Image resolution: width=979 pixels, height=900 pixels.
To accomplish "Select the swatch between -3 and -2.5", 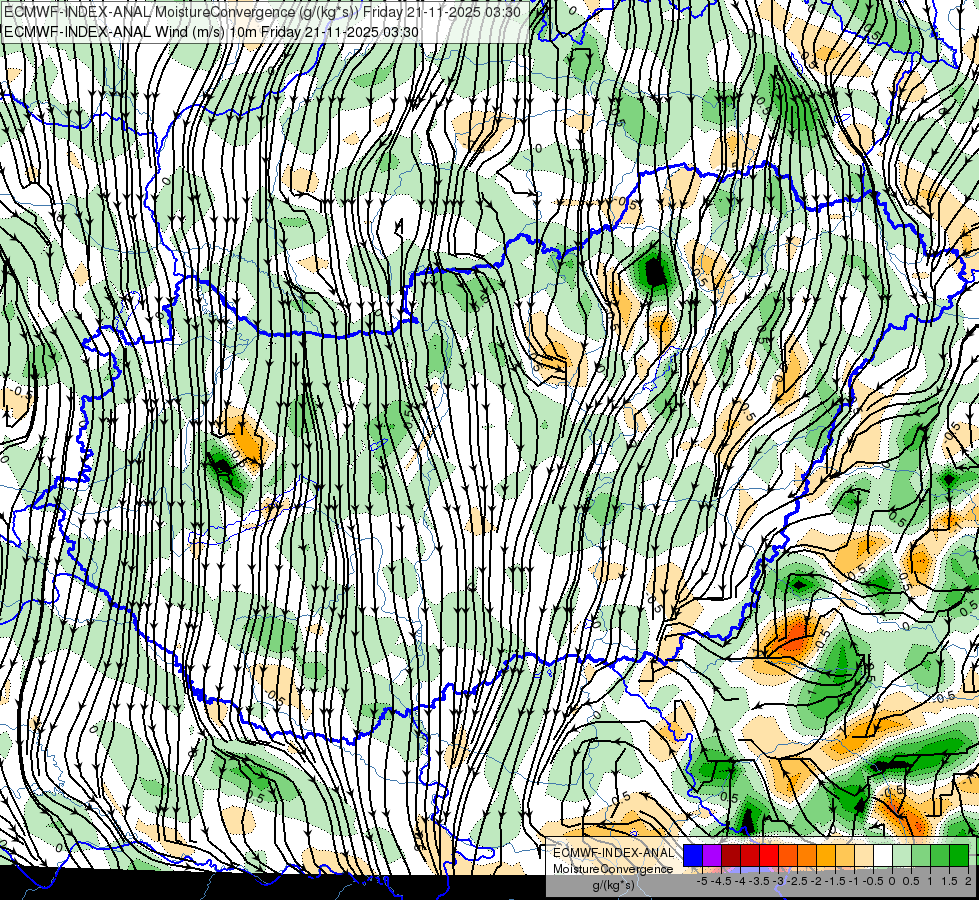I will click(x=788, y=856).
